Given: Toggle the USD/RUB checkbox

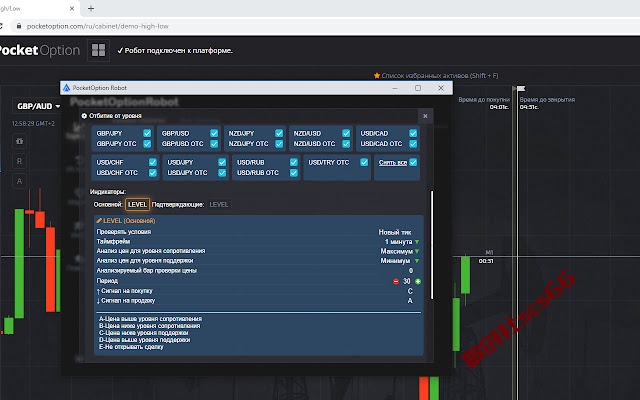Looking at the screenshot, I should pyautogui.click(x=293, y=162).
